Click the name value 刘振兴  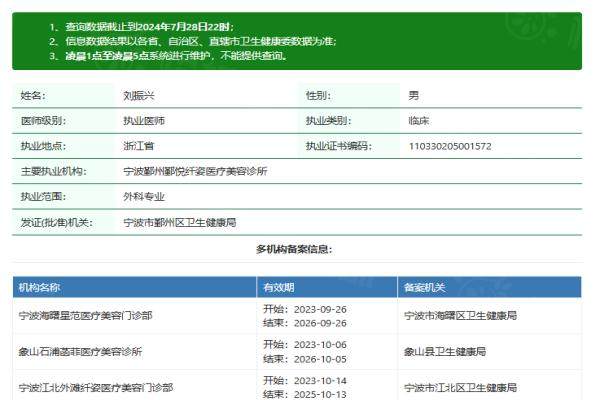tap(139, 95)
